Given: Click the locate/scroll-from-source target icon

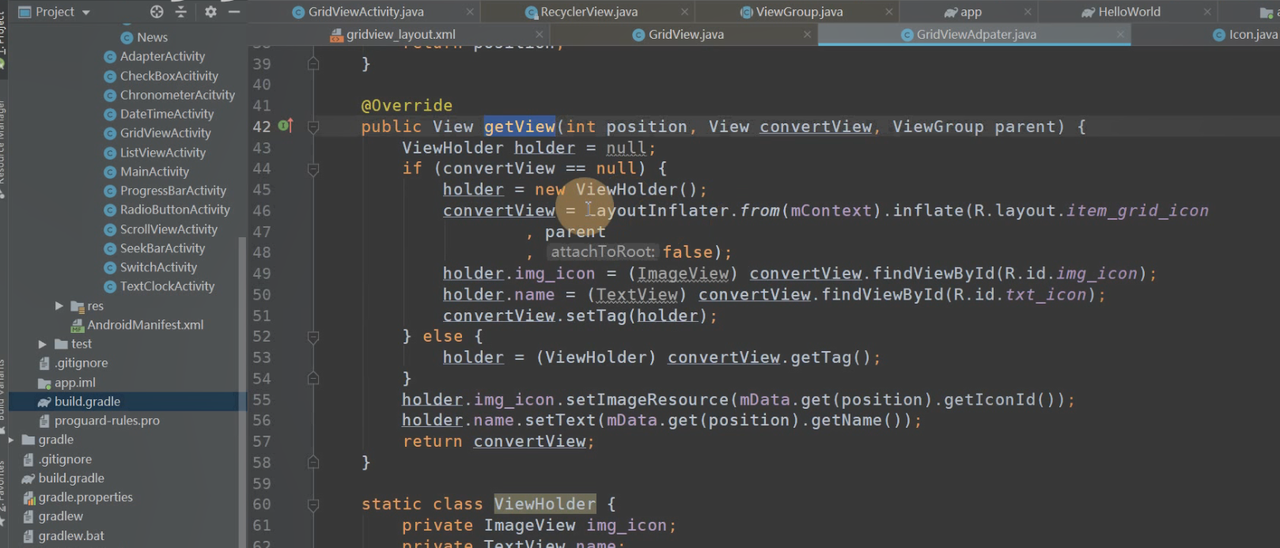Looking at the screenshot, I should [x=157, y=12].
